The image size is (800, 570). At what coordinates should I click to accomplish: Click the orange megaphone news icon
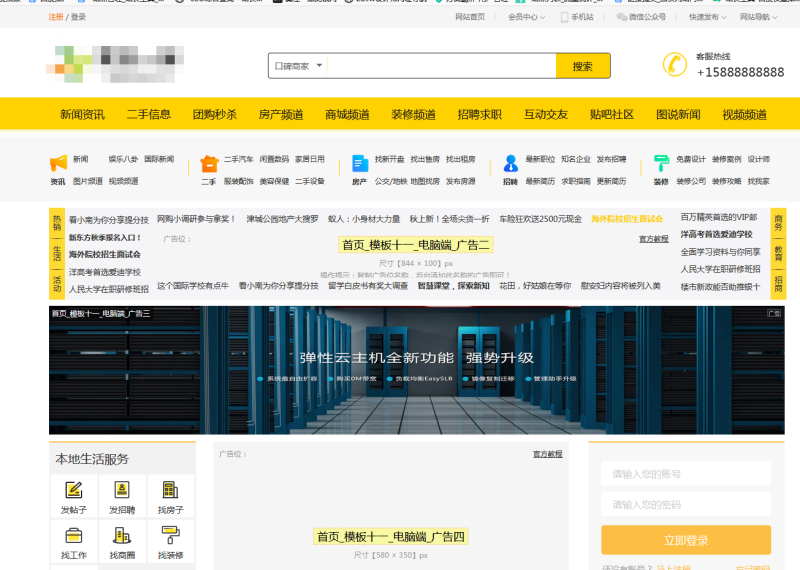[x=58, y=163]
